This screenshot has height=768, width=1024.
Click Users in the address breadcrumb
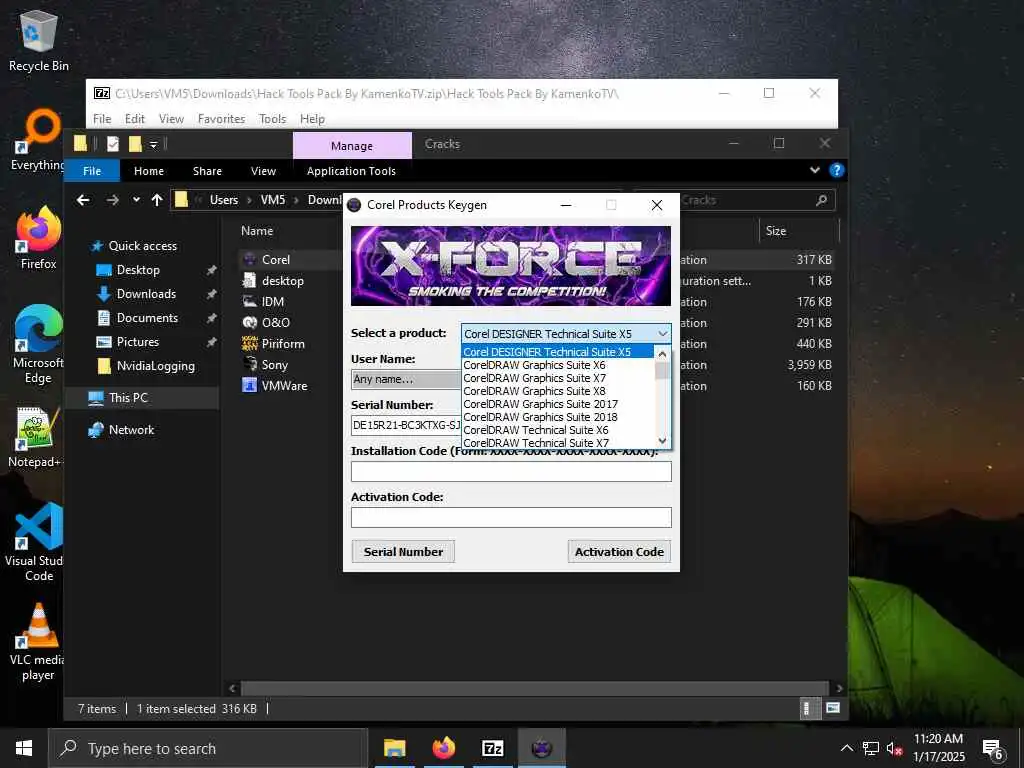click(x=224, y=200)
